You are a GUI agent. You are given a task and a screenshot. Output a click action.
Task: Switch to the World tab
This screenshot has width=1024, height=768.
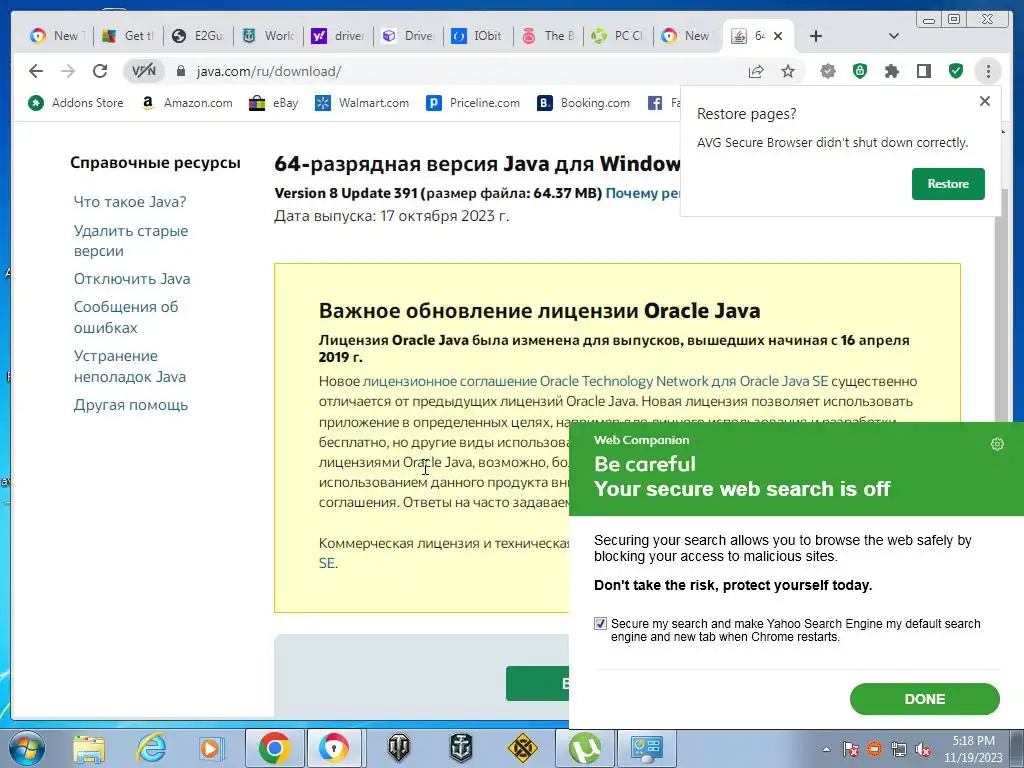tap(268, 36)
